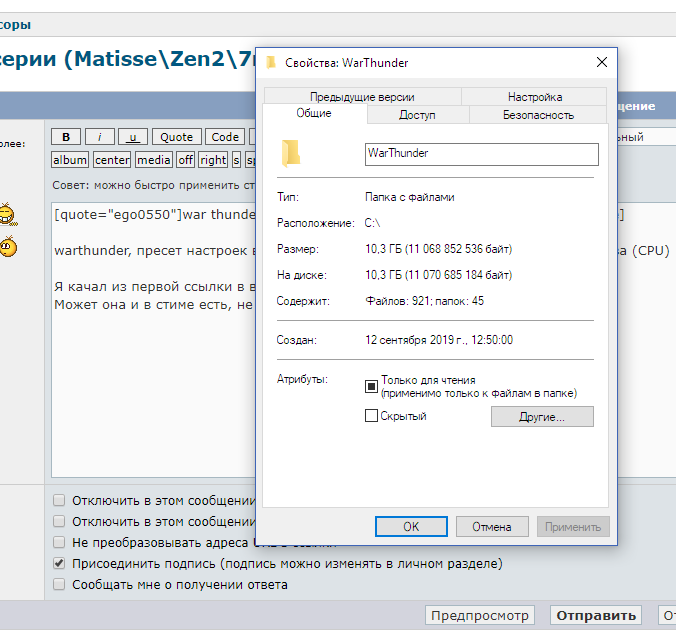Insert the center tag
Viewport: 676px width, 630px height.
112,160
